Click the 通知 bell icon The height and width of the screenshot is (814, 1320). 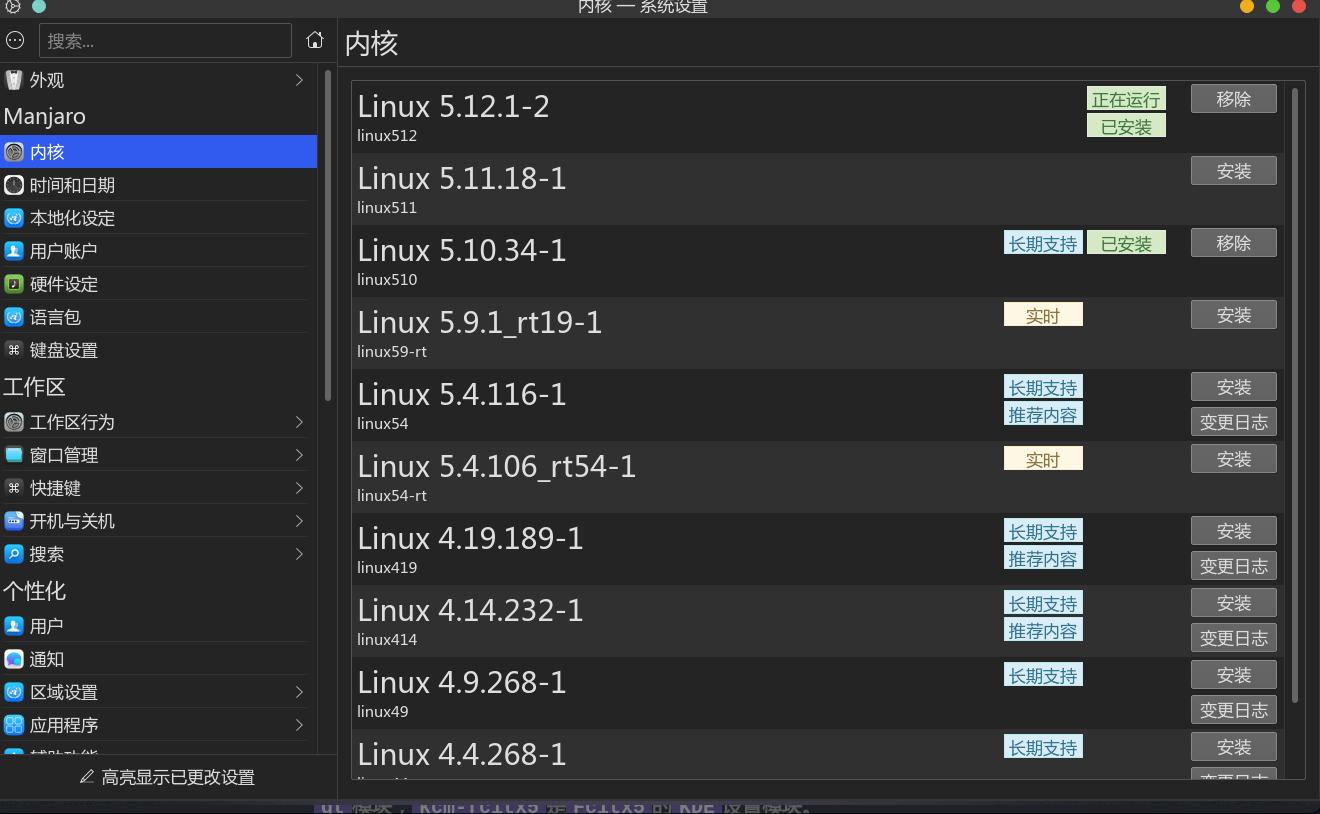(x=14, y=659)
